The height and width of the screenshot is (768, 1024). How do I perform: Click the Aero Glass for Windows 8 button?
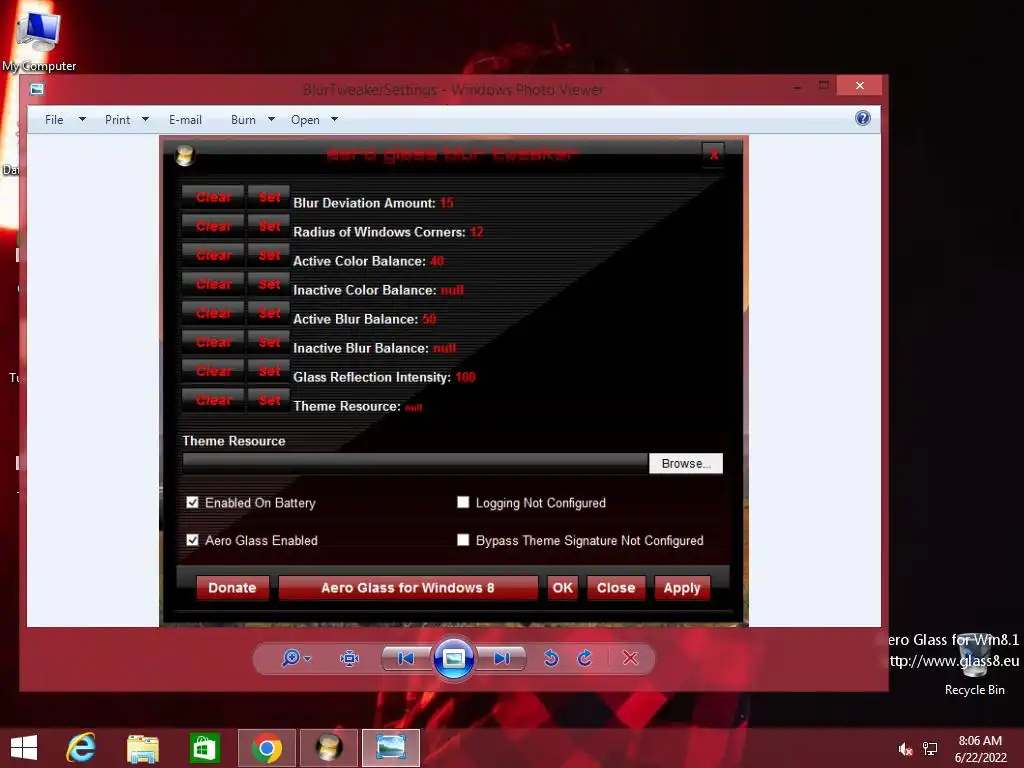(408, 588)
